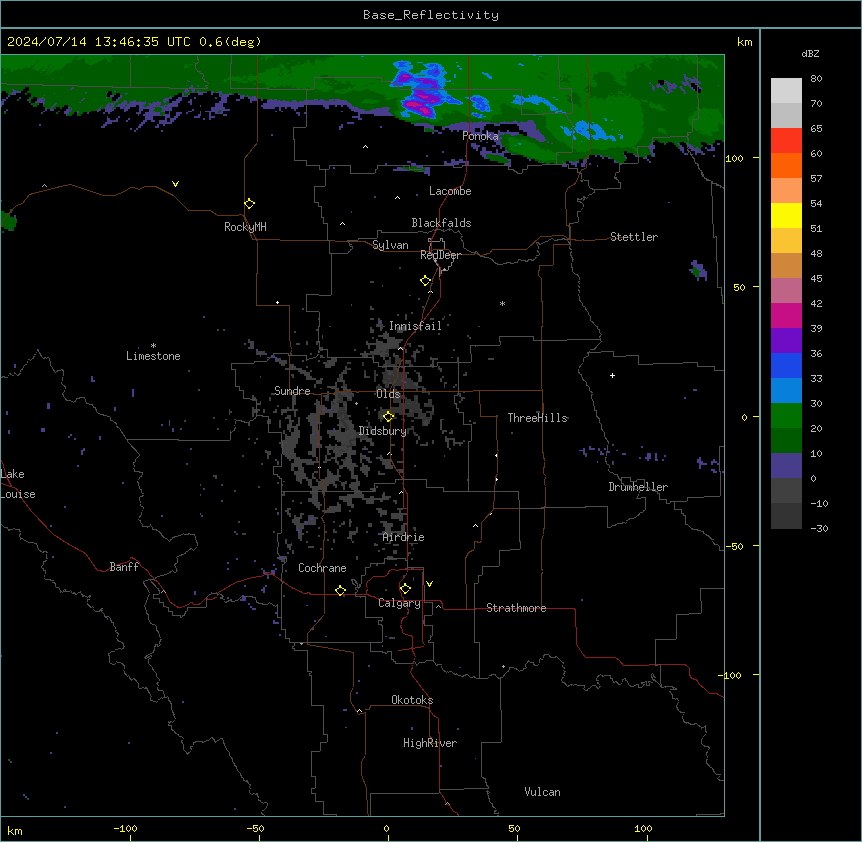Click the yellow diamond marker above the RockyMH label
Viewport: 862px width, 842px height.
pyautogui.click(x=250, y=204)
